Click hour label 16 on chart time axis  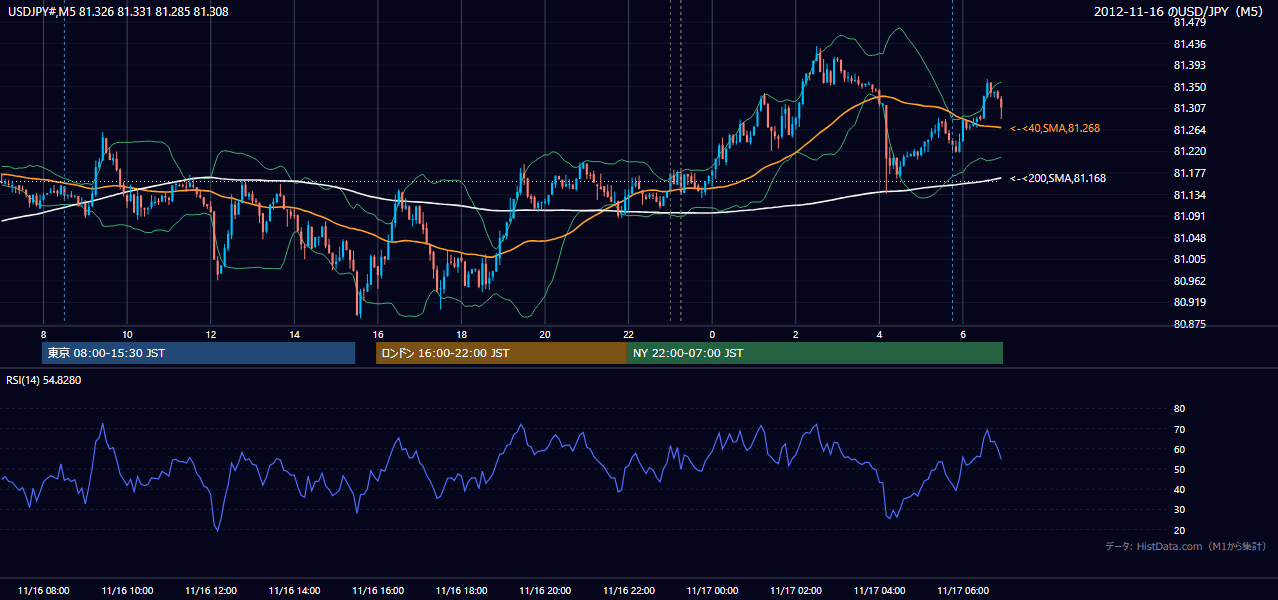378,334
